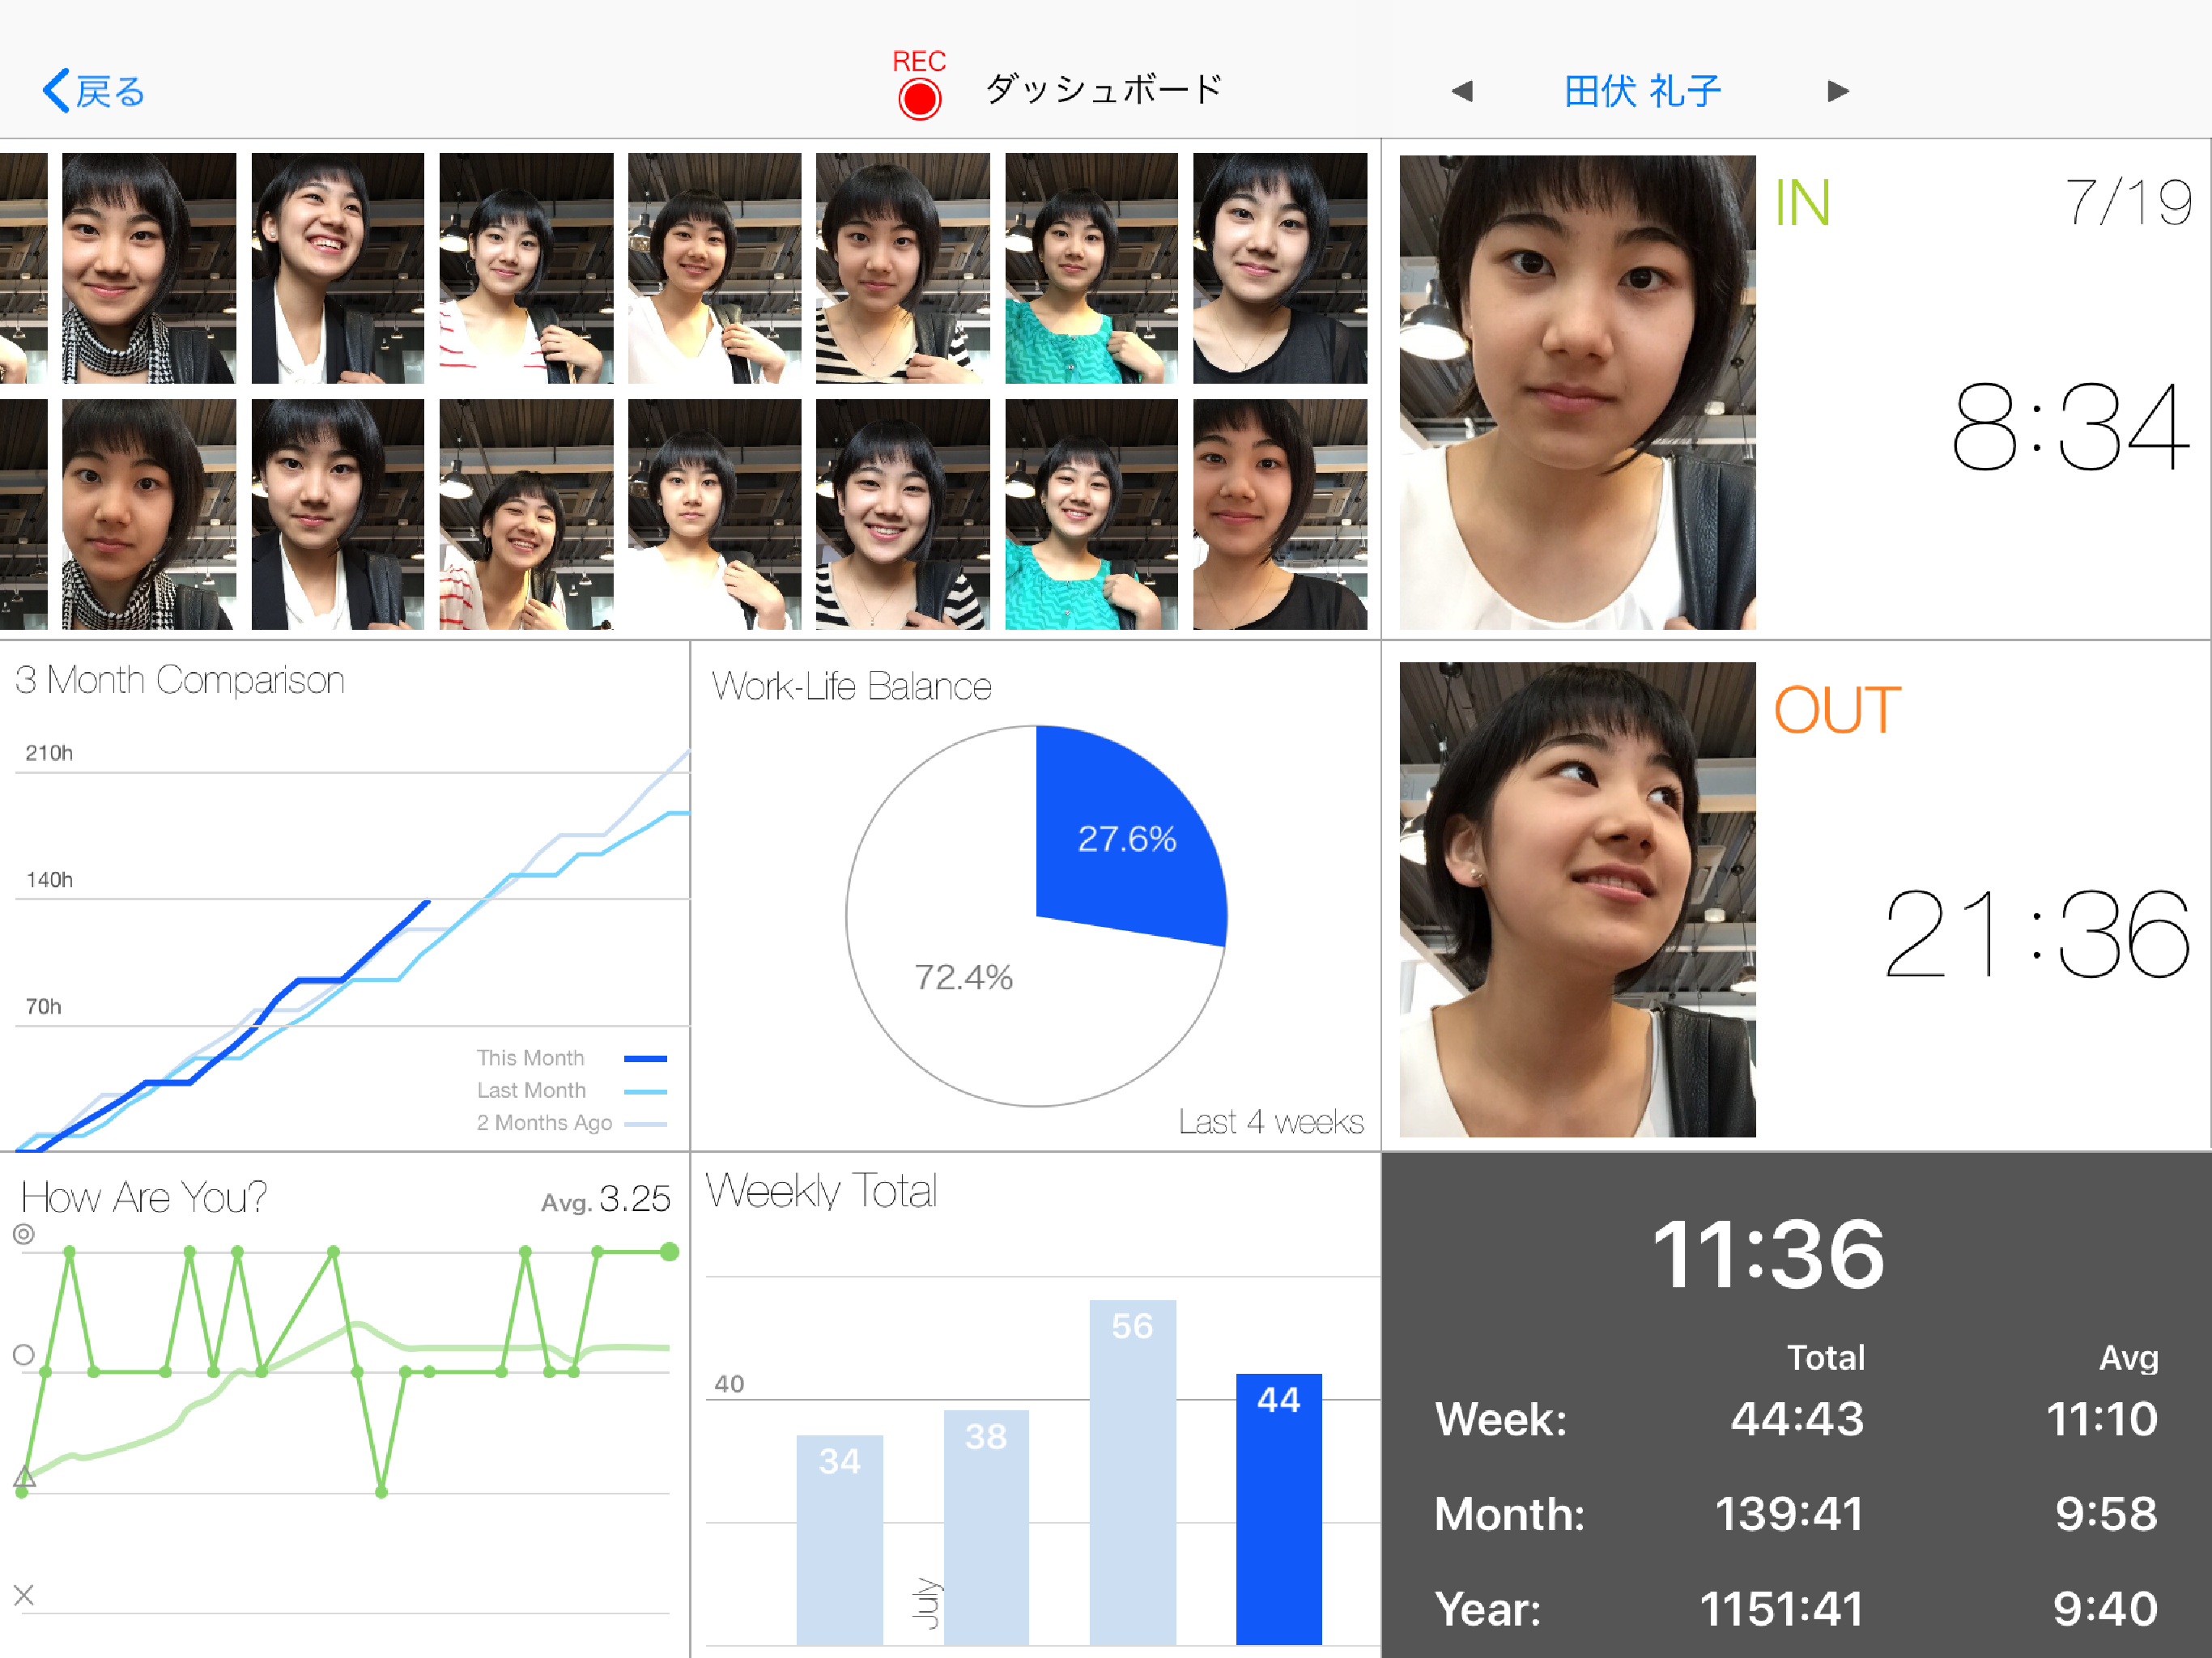Select the green IN label

point(1803,203)
